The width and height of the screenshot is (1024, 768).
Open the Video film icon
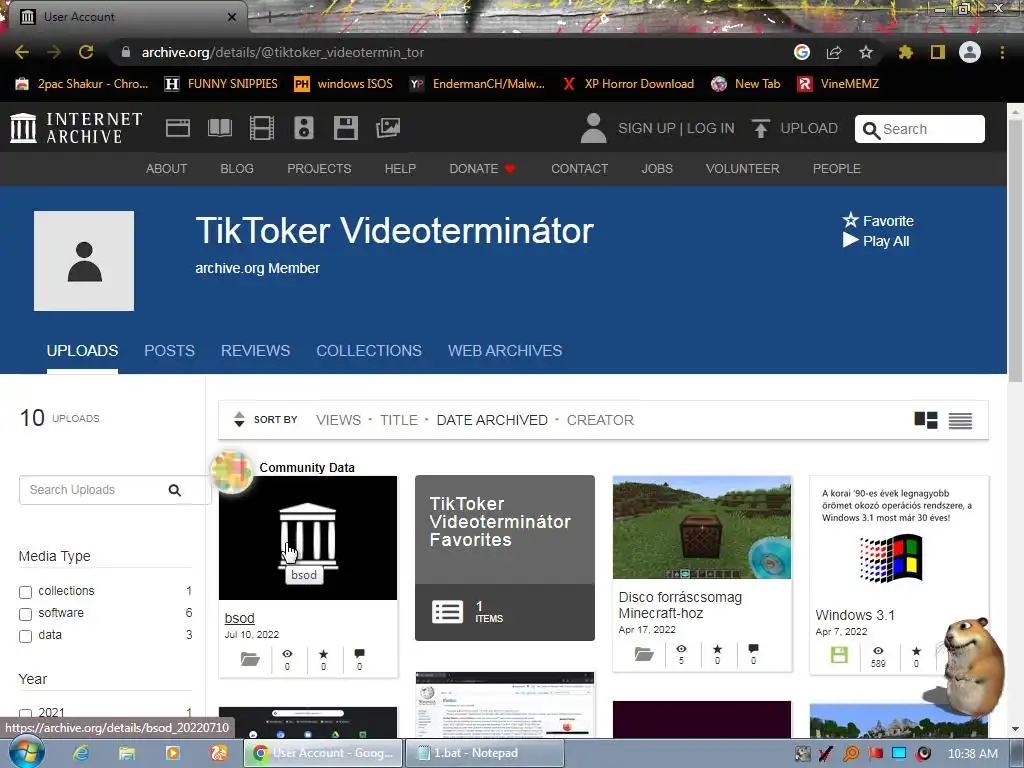point(262,128)
